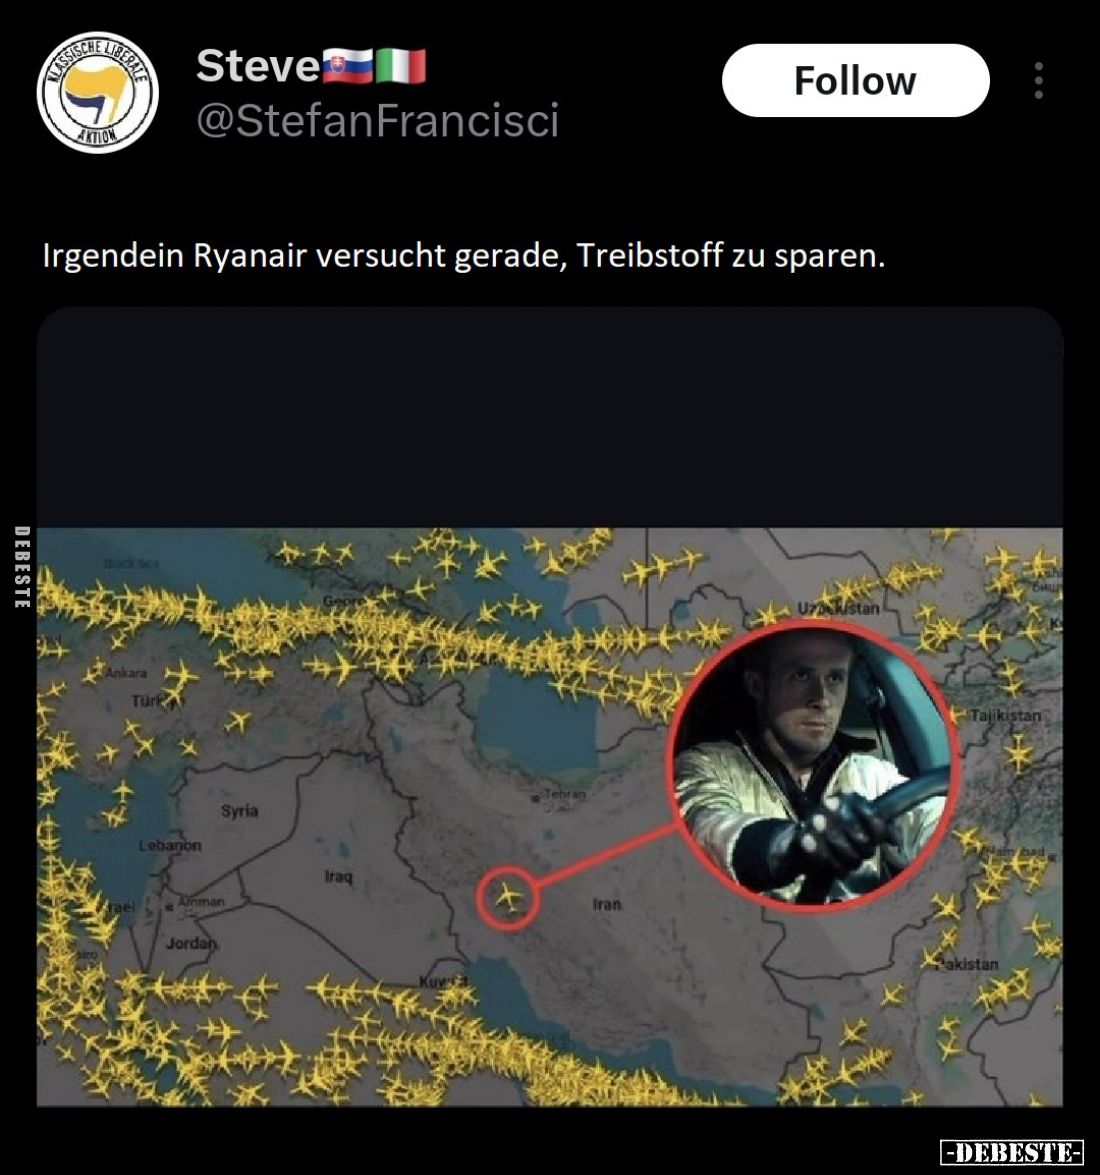Click the Follow button
The image size is (1100, 1175).
point(855,80)
